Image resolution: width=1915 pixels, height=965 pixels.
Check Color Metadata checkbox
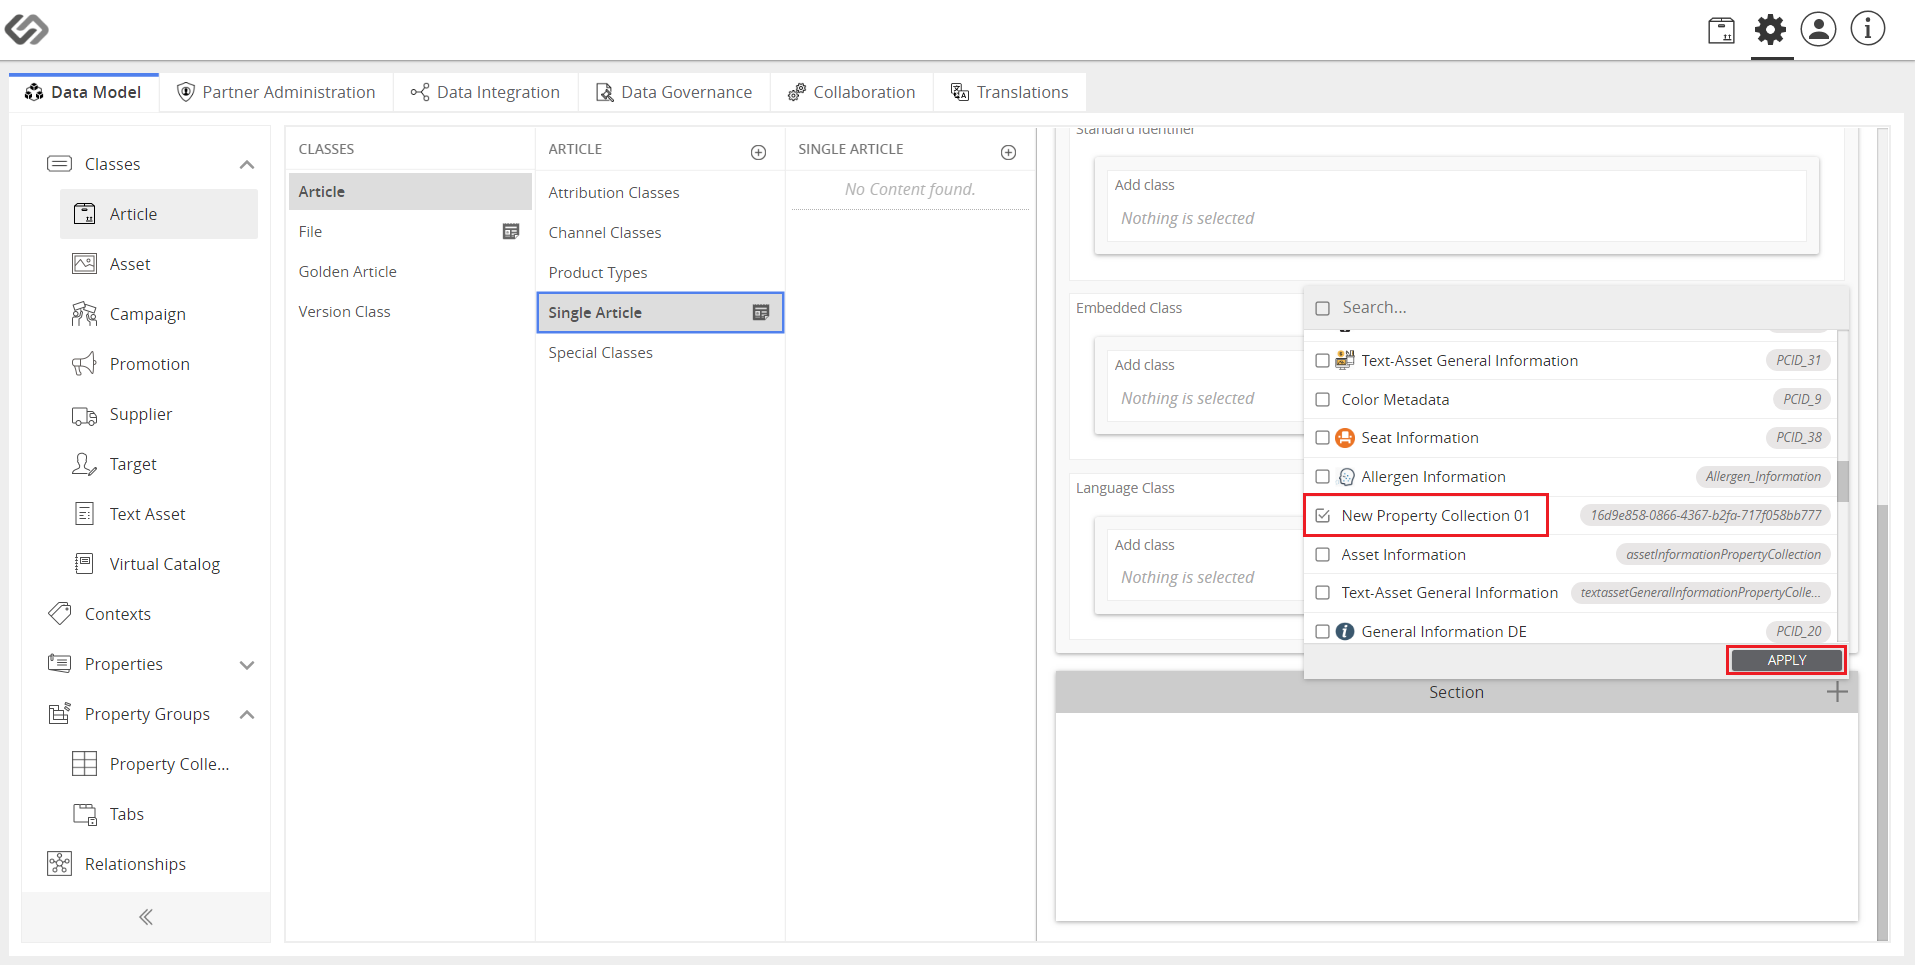click(1322, 400)
